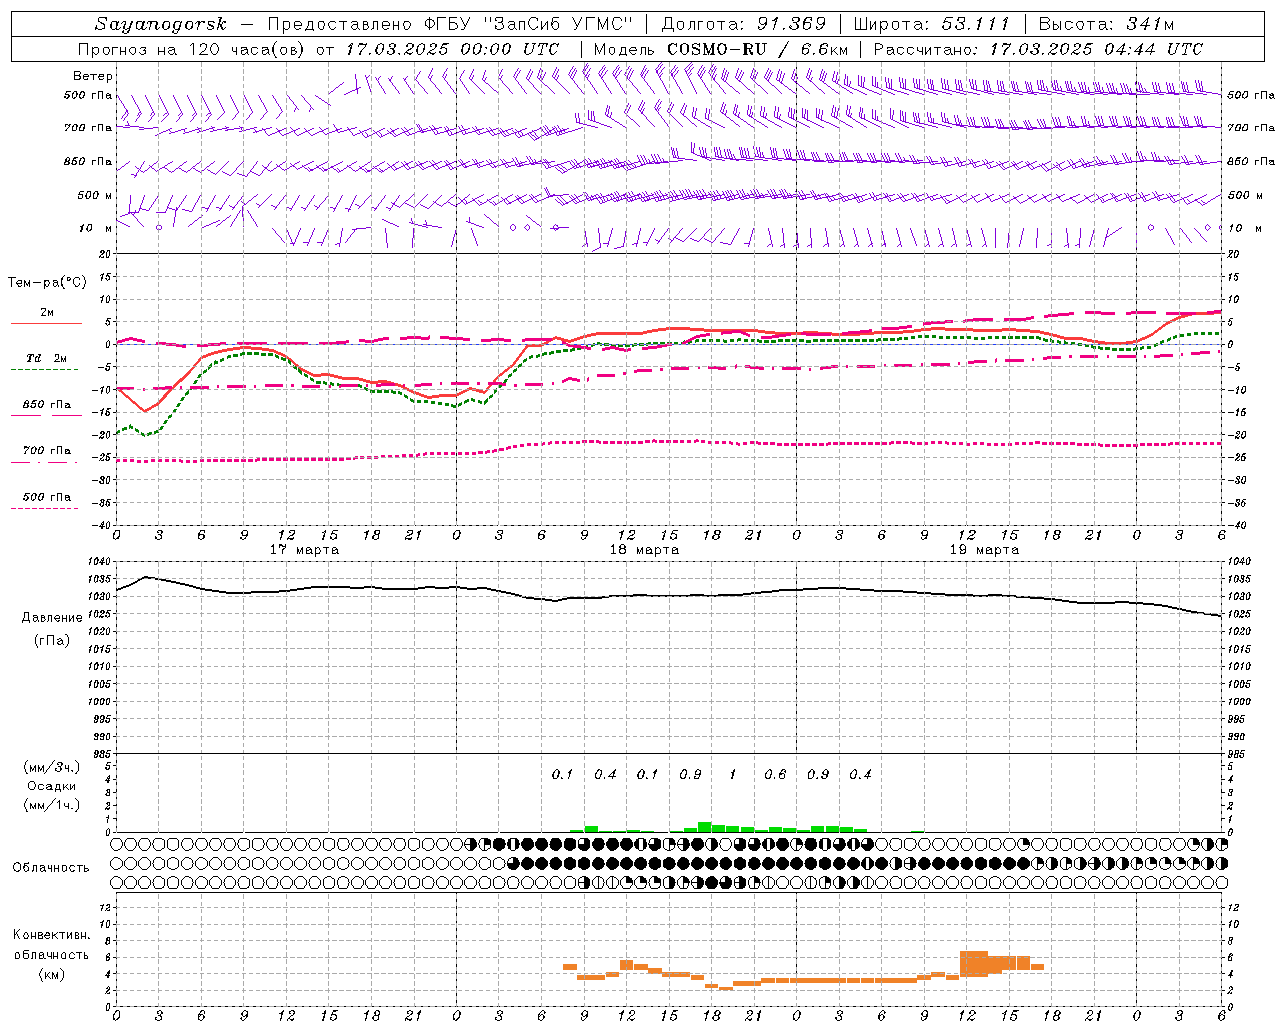Click the Облачность cloud cover label
The height and width of the screenshot is (1024, 1280).
point(51,868)
